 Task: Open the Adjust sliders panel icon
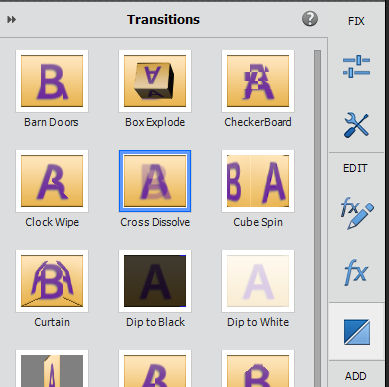point(356,66)
